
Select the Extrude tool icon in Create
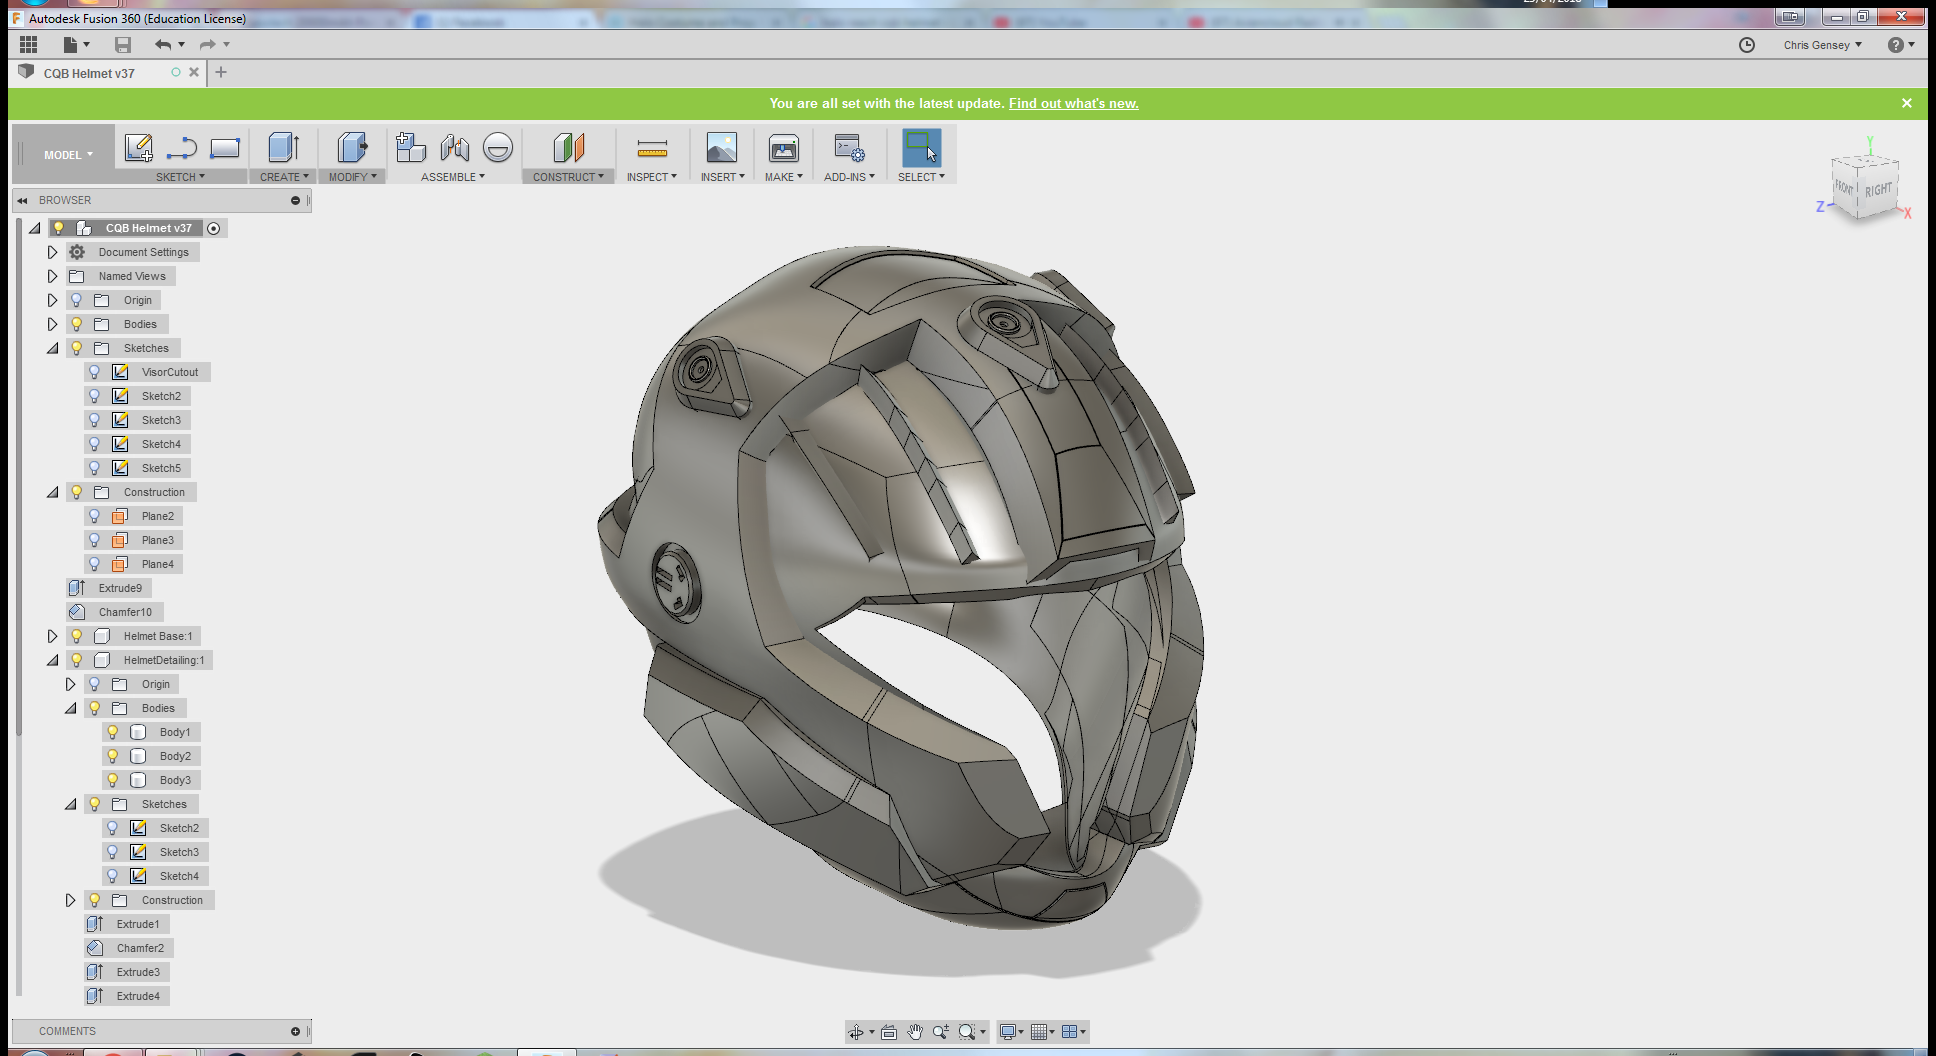tap(284, 148)
